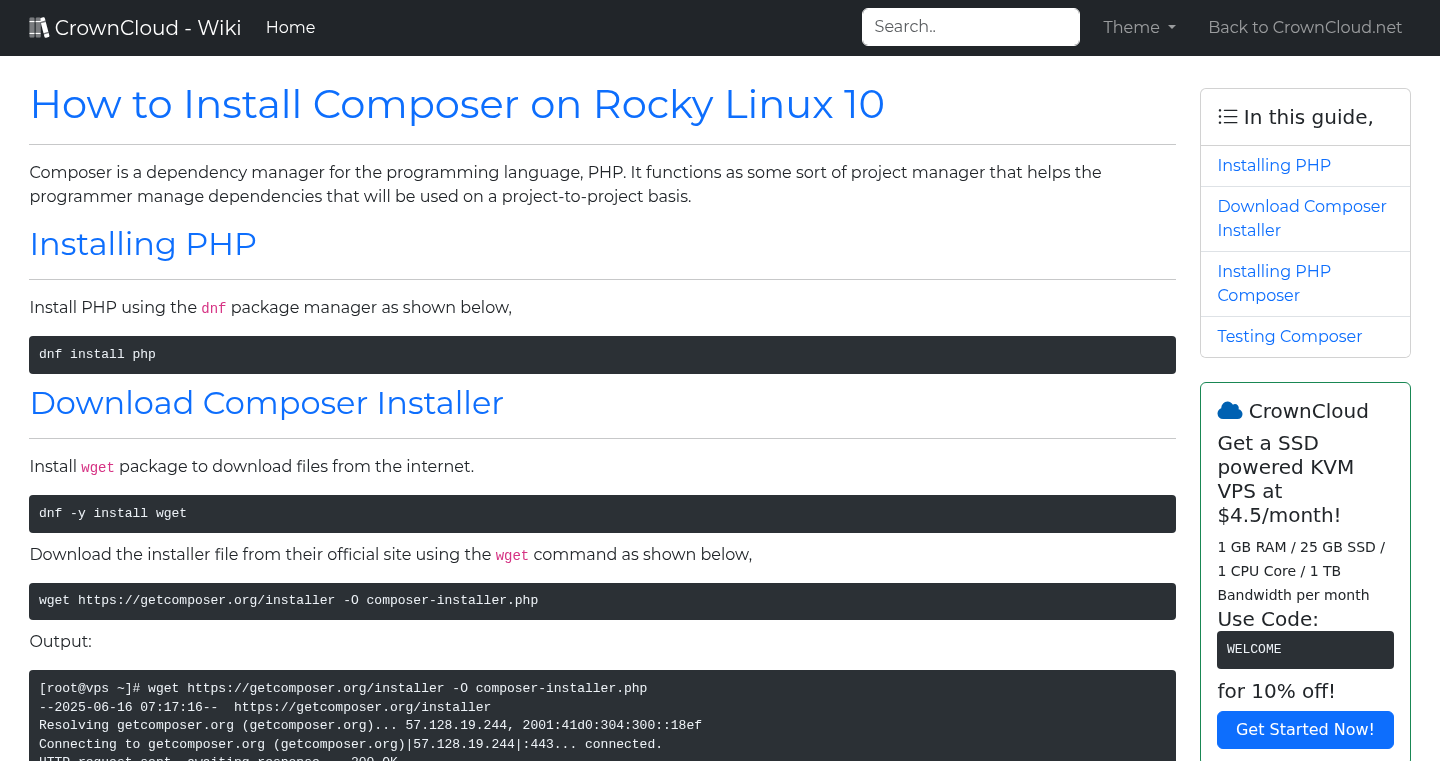
Task: Click the page title 'How to Install Composer'
Action: pyautogui.click(x=457, y=104)
